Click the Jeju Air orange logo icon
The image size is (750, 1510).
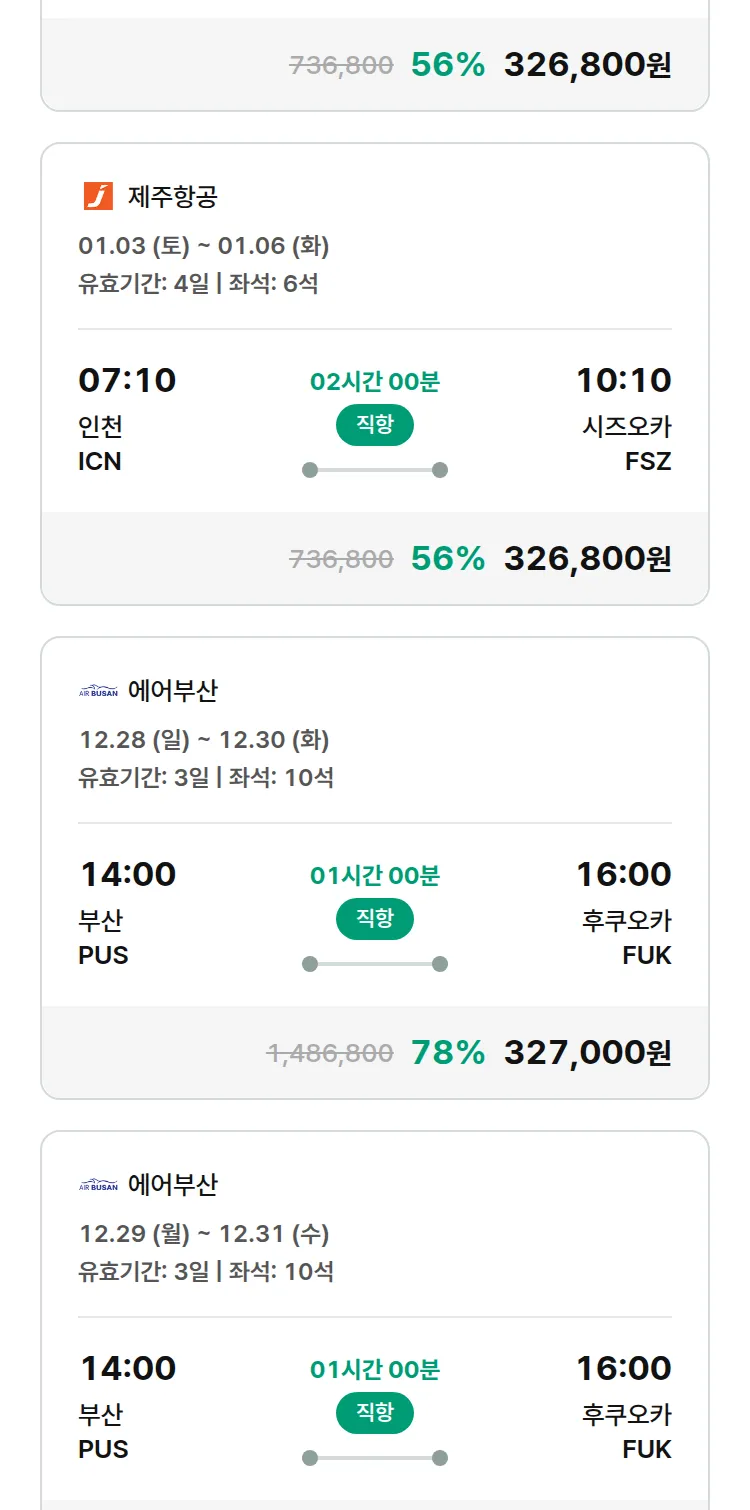tap(98, 196)
